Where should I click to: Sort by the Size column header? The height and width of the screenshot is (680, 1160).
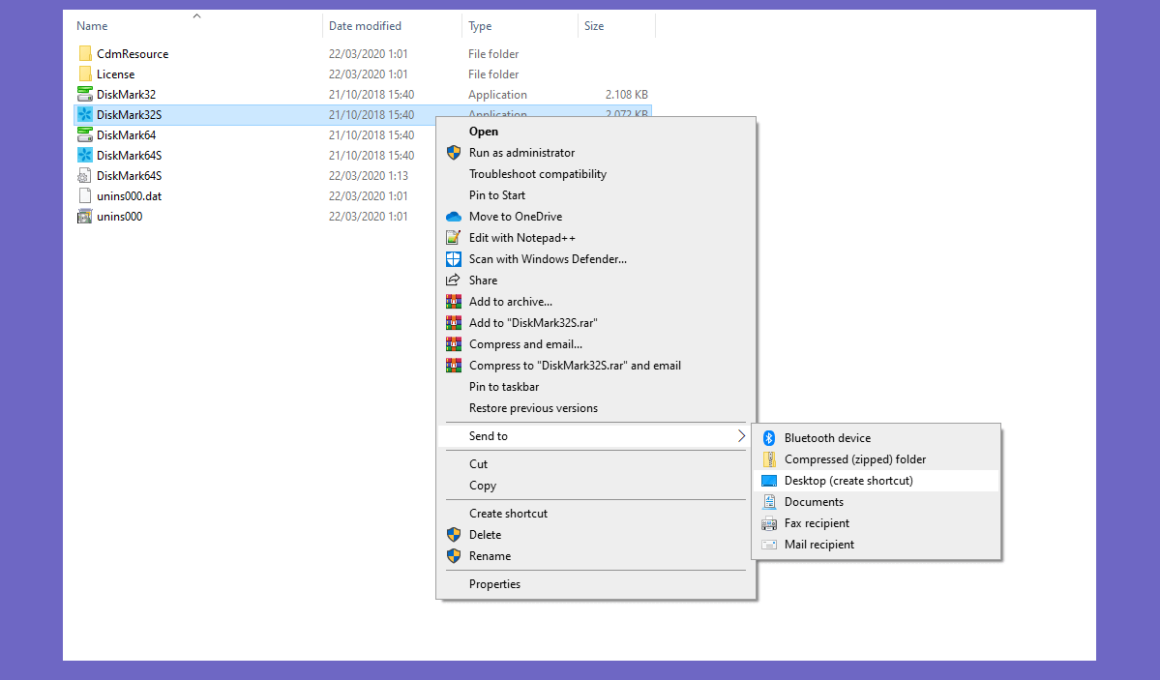point(593,26)
